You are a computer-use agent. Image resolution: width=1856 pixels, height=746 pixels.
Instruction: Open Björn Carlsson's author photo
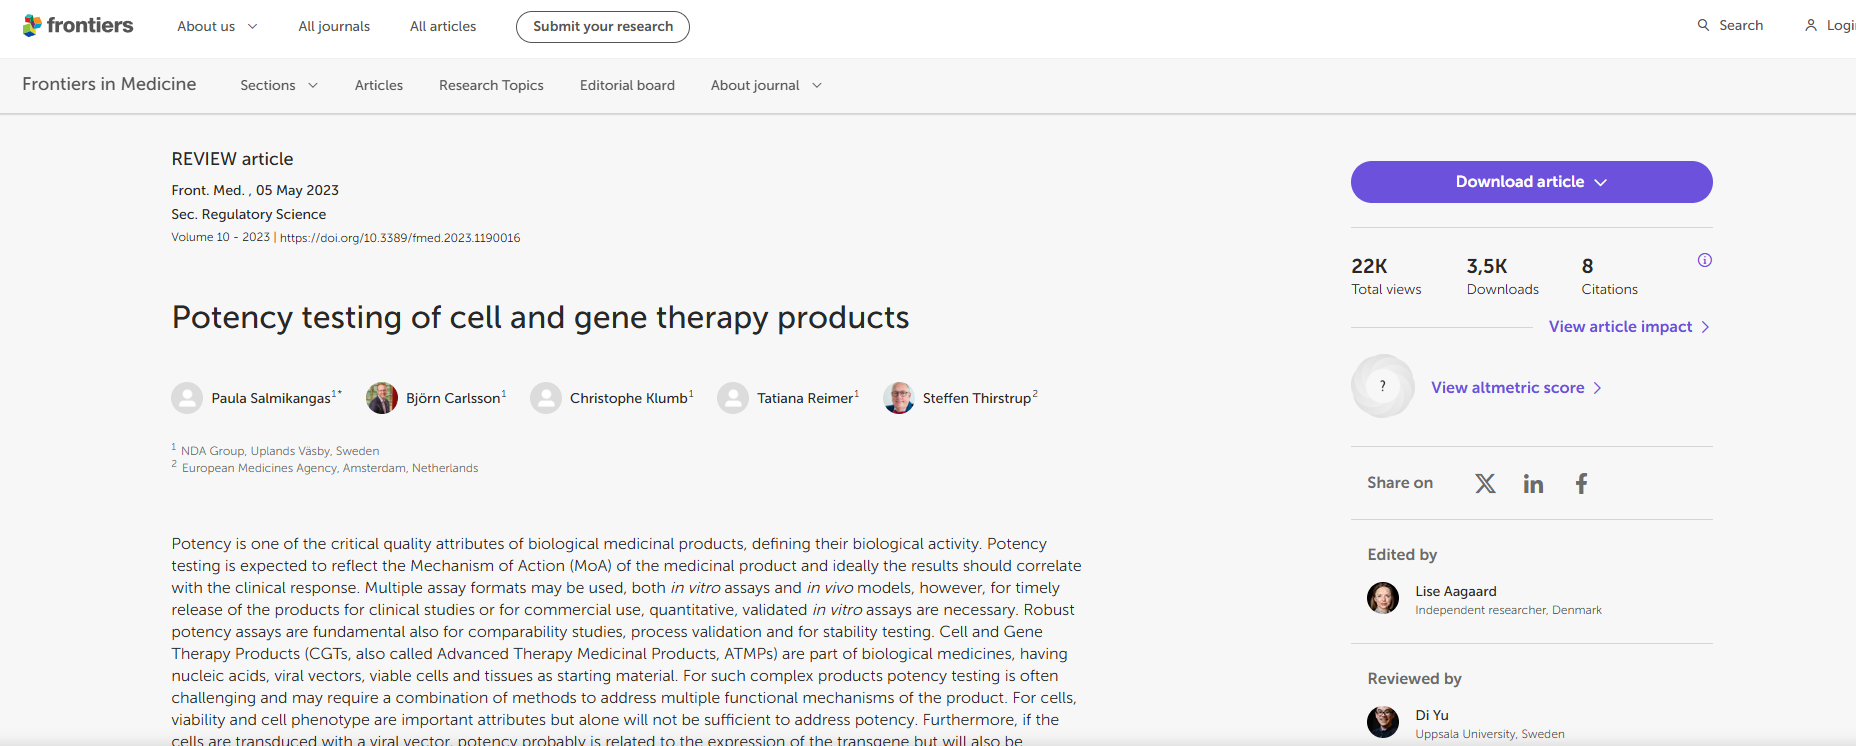[x=382, y=398]
